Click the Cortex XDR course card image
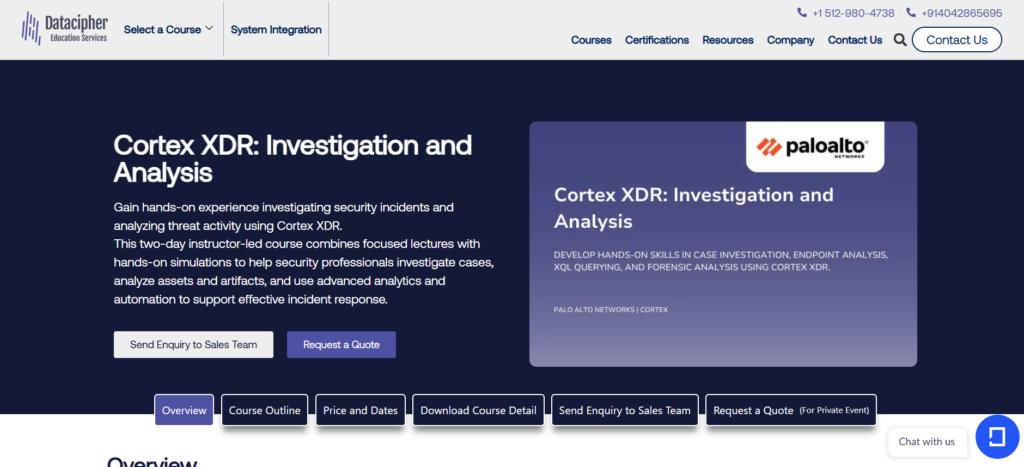This screenshot has height=467, width=1024. [x=723, y=244]
